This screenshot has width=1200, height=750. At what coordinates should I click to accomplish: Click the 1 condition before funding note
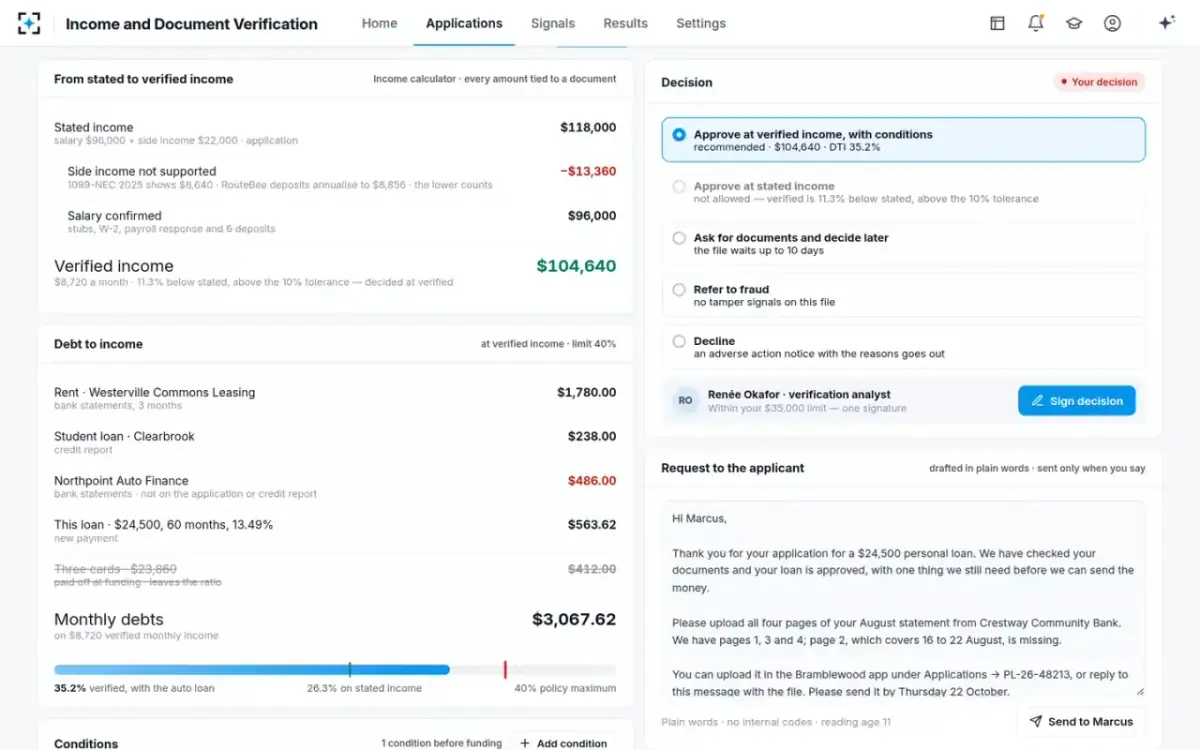[441, 743]
